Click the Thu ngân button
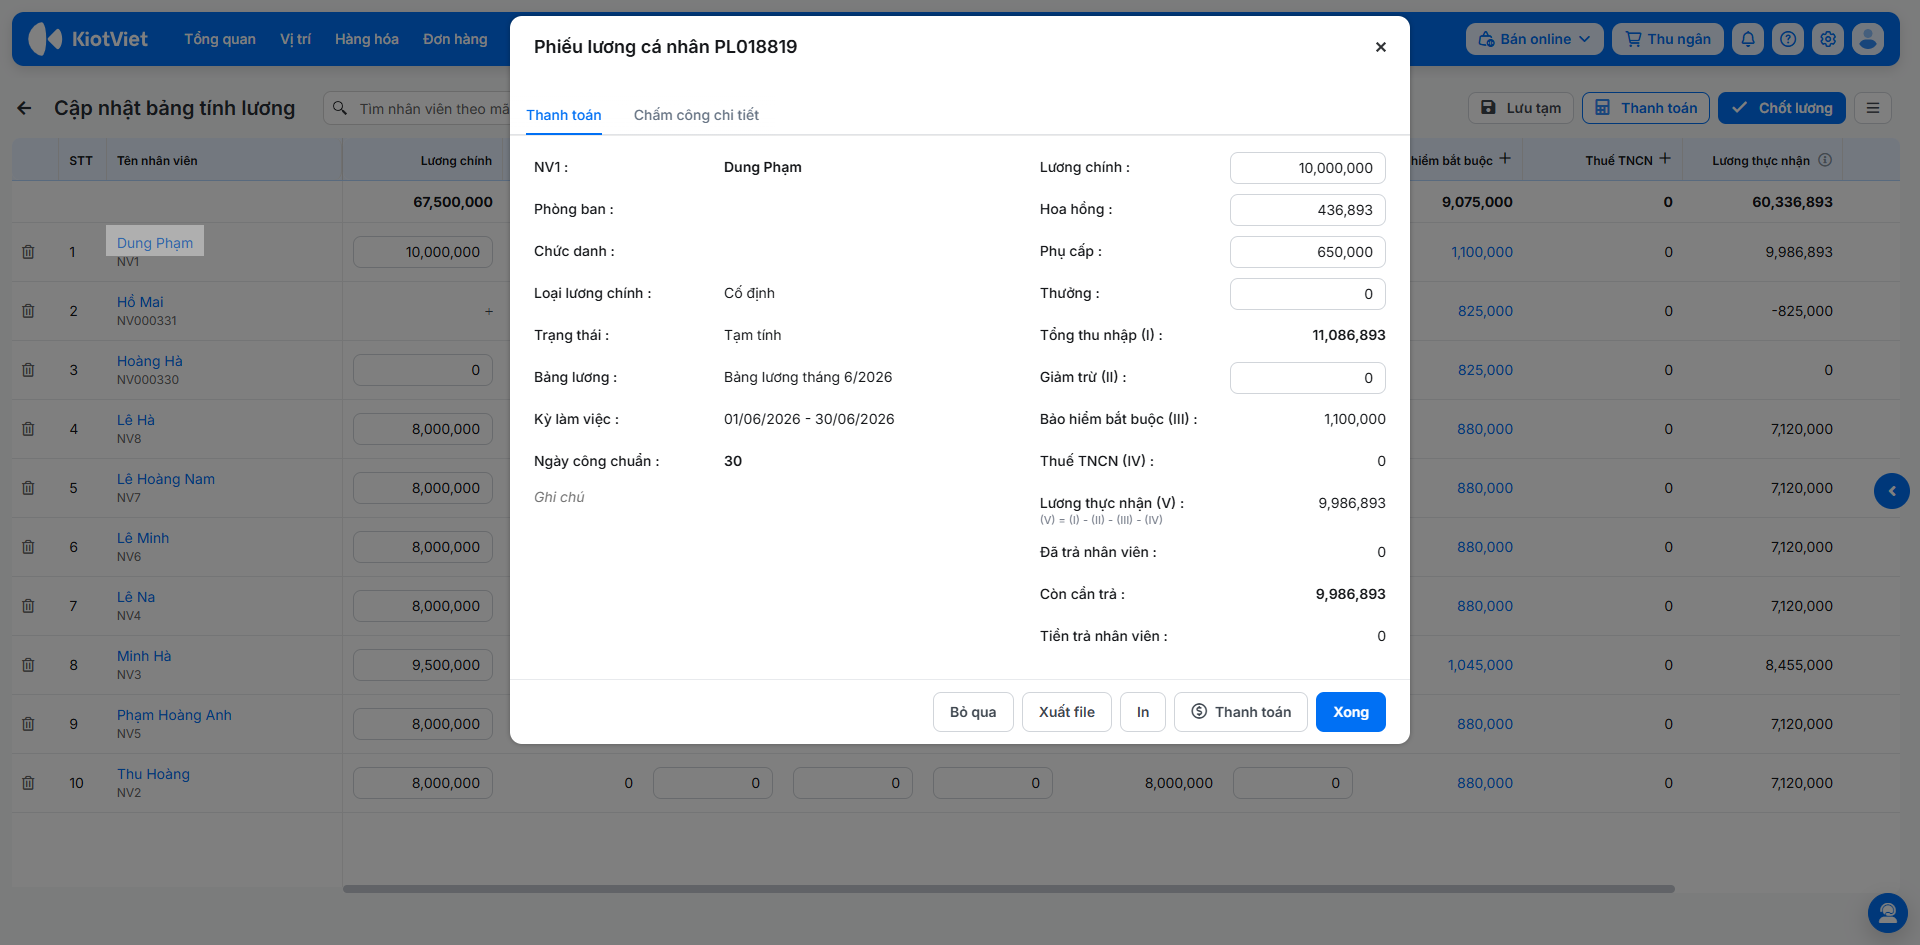 coord(1668,39)
